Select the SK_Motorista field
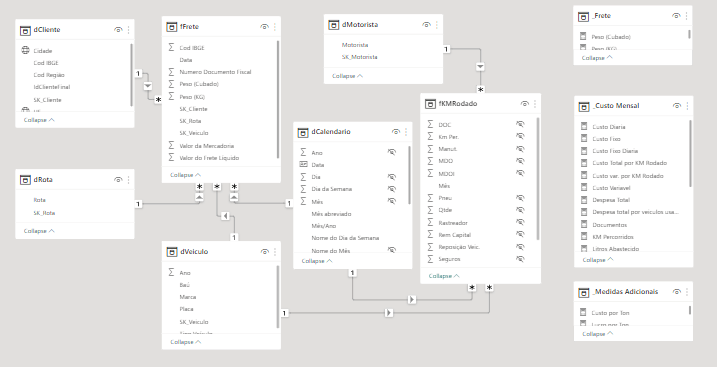This screenshot has width=717, height=367. click(360, 57)
